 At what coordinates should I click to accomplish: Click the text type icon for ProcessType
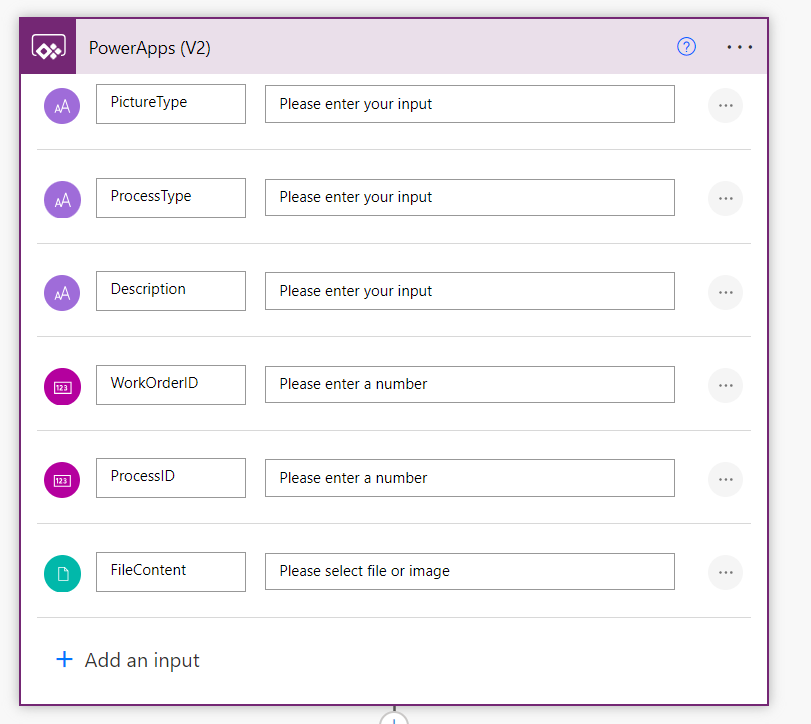(x=62, y=200)
